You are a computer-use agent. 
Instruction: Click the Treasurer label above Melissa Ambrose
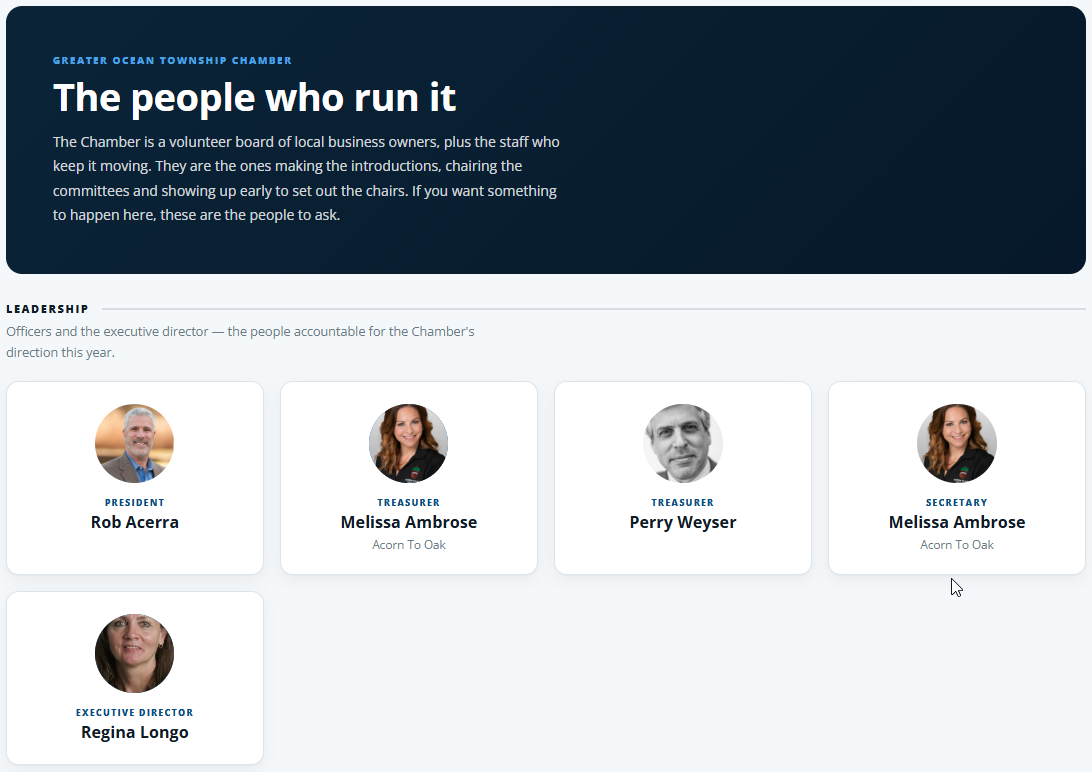point(409,503)
